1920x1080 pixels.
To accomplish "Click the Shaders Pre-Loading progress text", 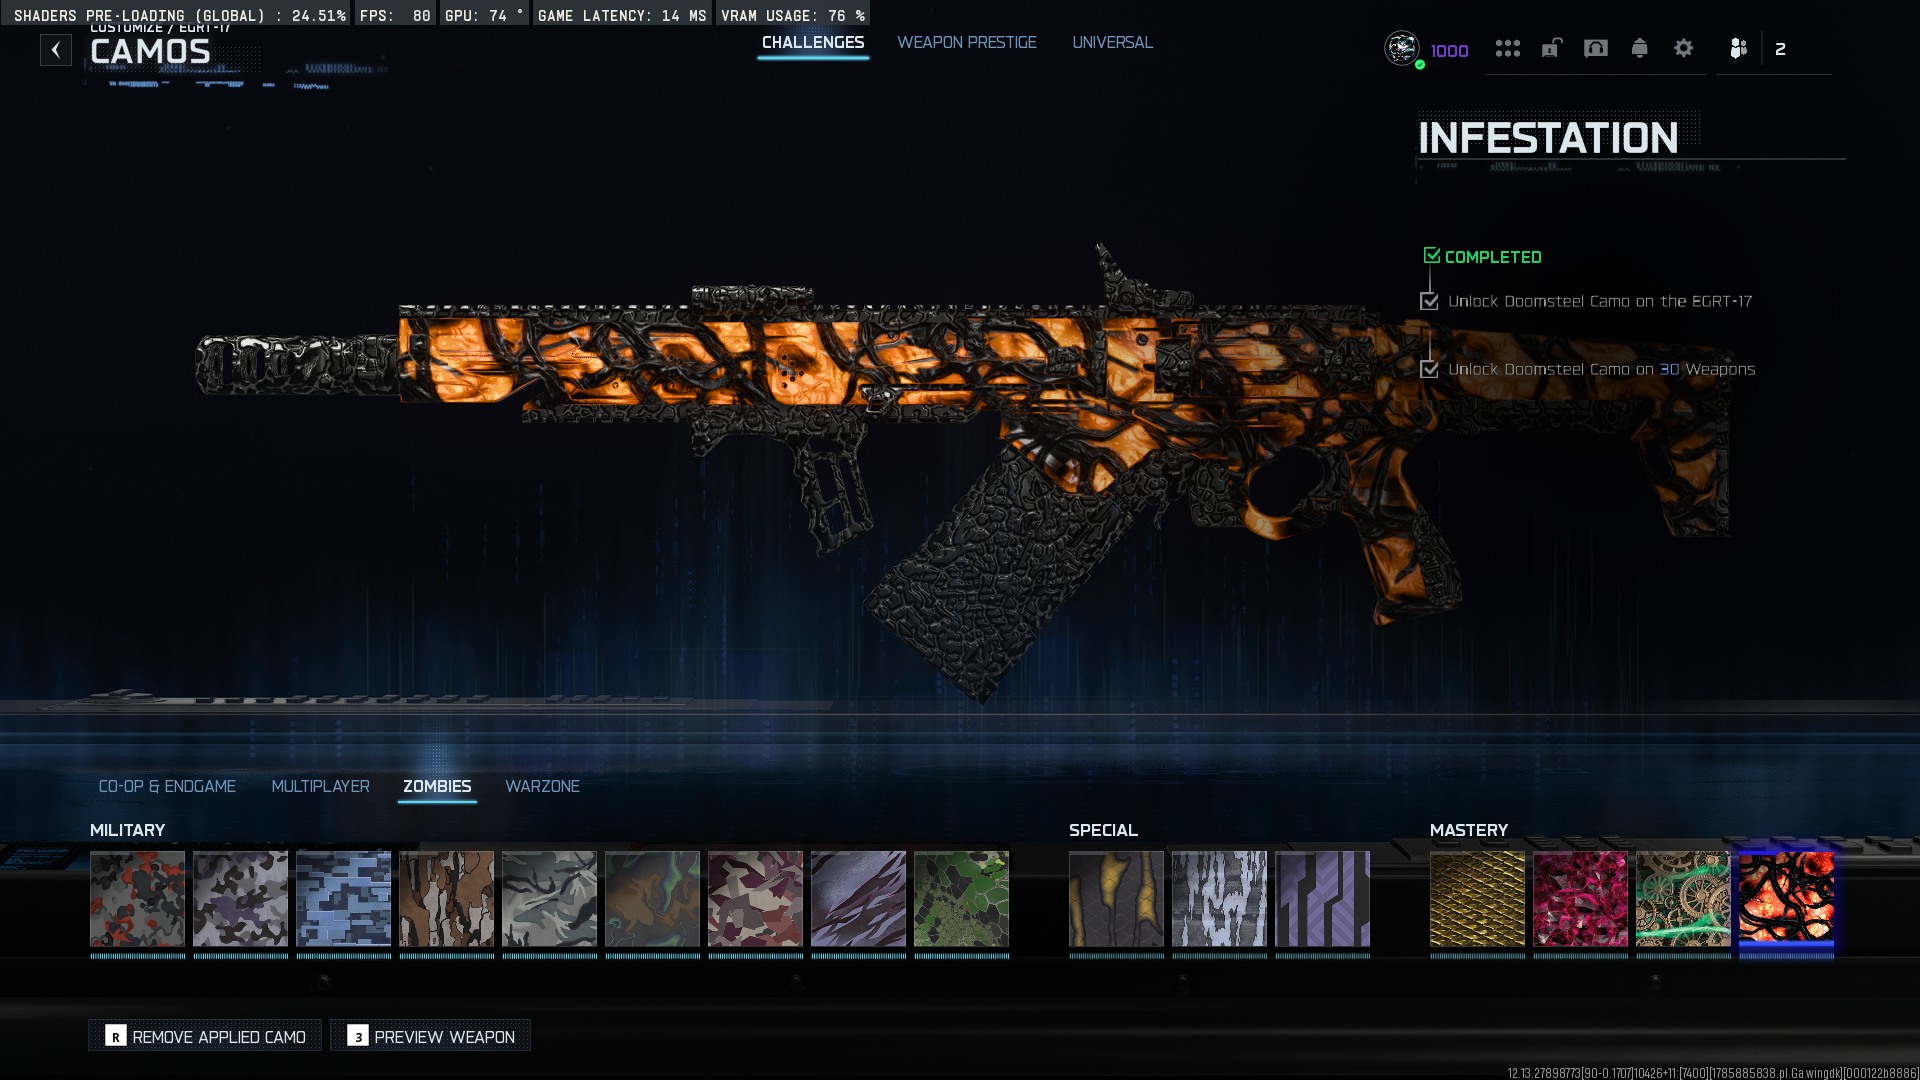I will click(180, 15).
